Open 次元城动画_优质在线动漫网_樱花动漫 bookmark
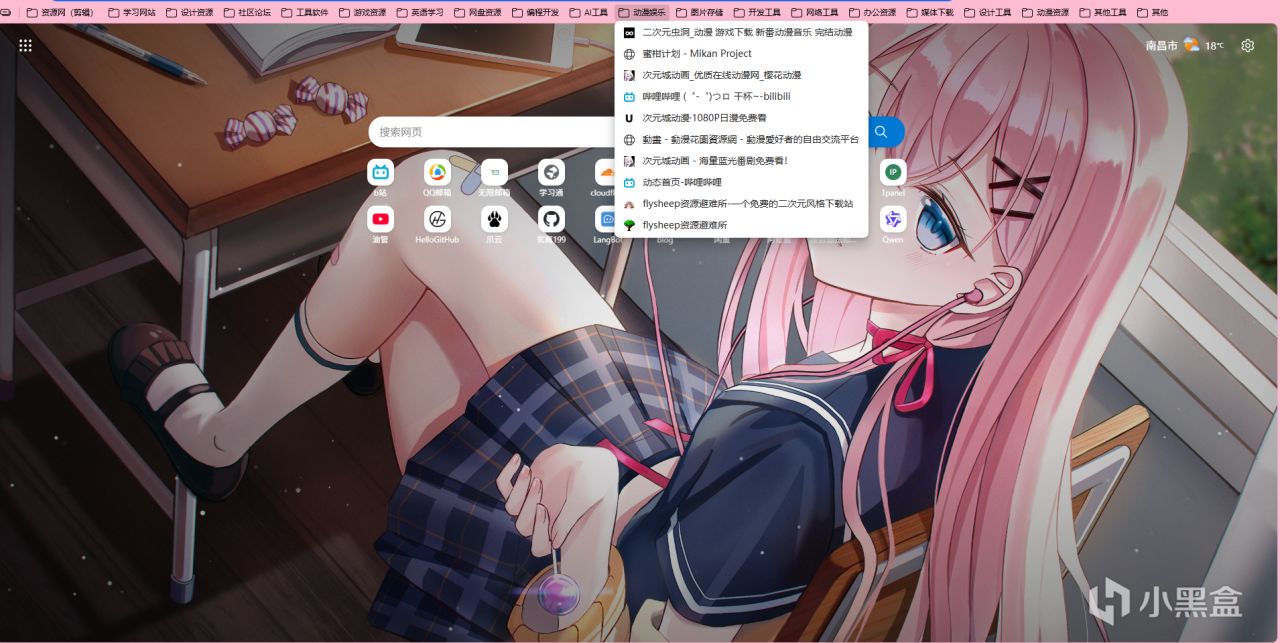Image resolution: width=1280 pixels, height=643 pixels. coord(741,75)
